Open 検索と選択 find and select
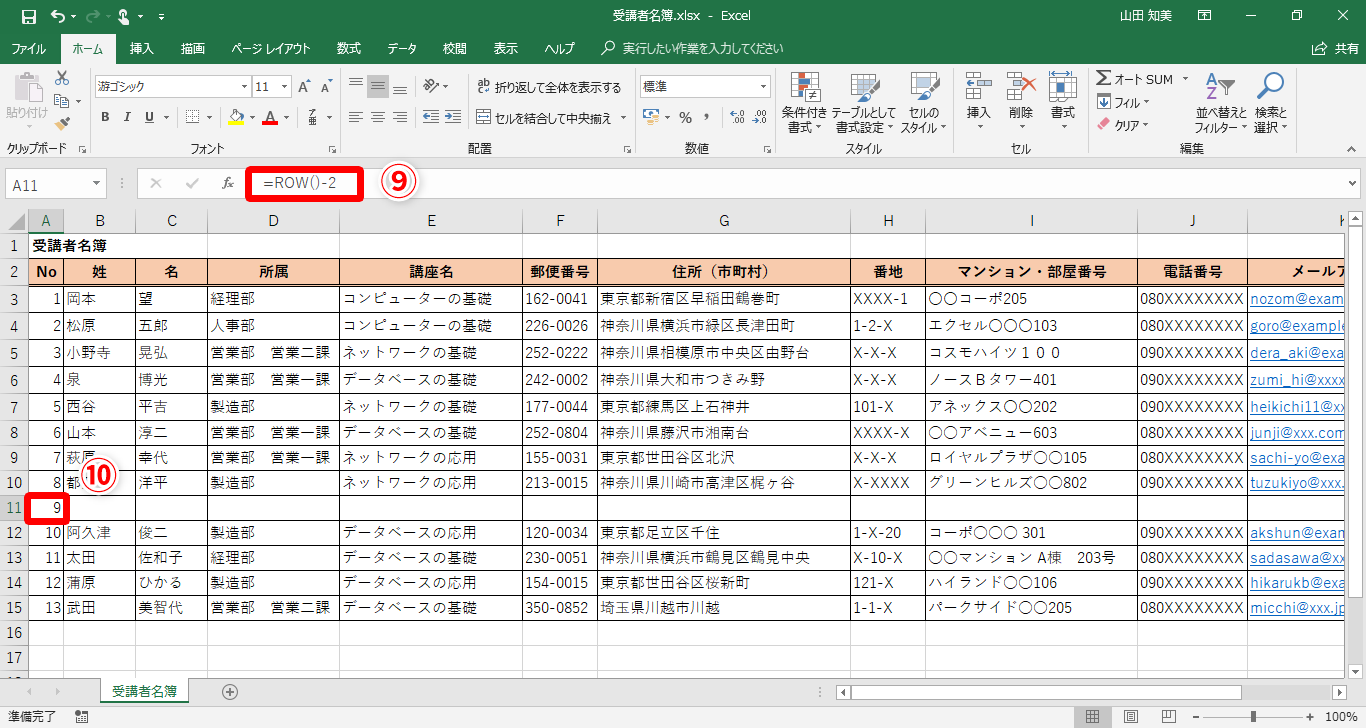This screenshot has width=1366, height=728. point(1270,103)
